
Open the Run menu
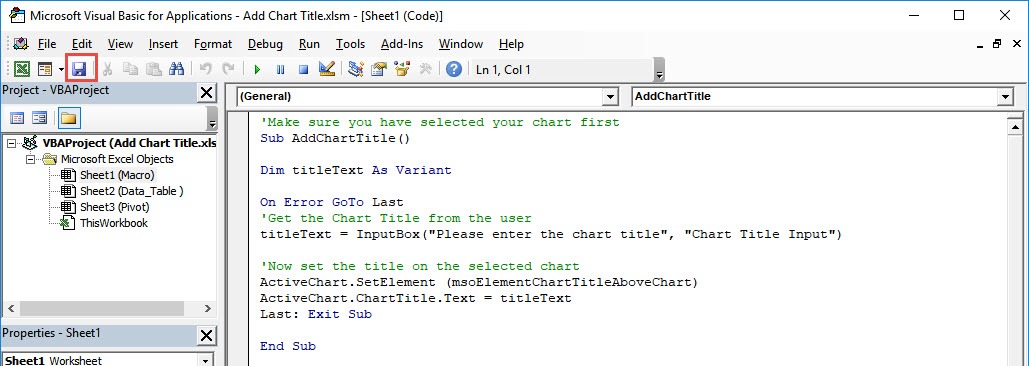309,44
